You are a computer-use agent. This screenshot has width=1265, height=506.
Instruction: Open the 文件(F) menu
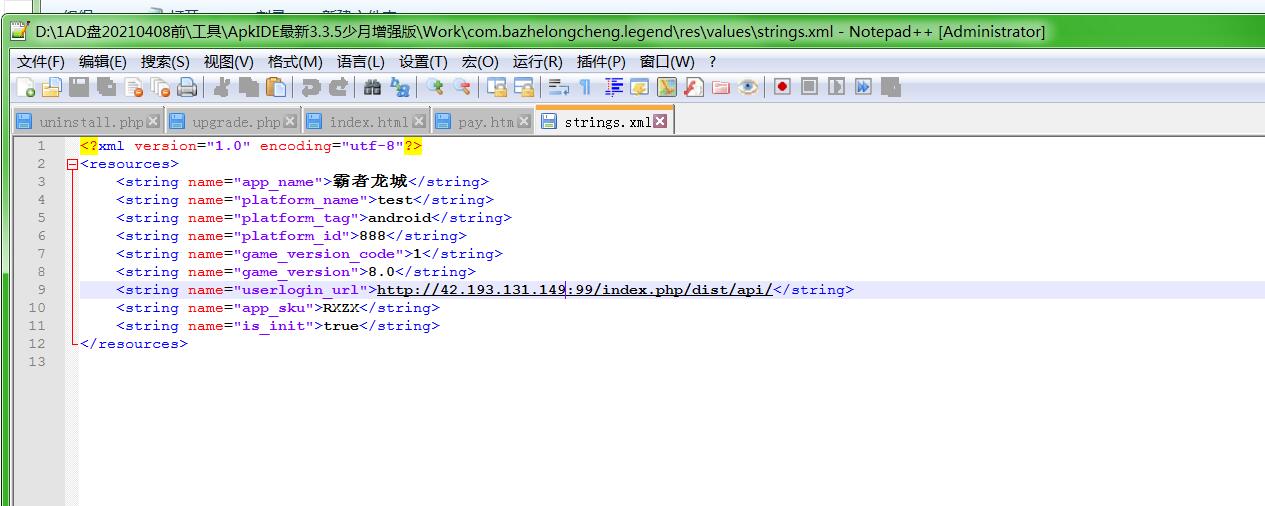click(41, 62)
